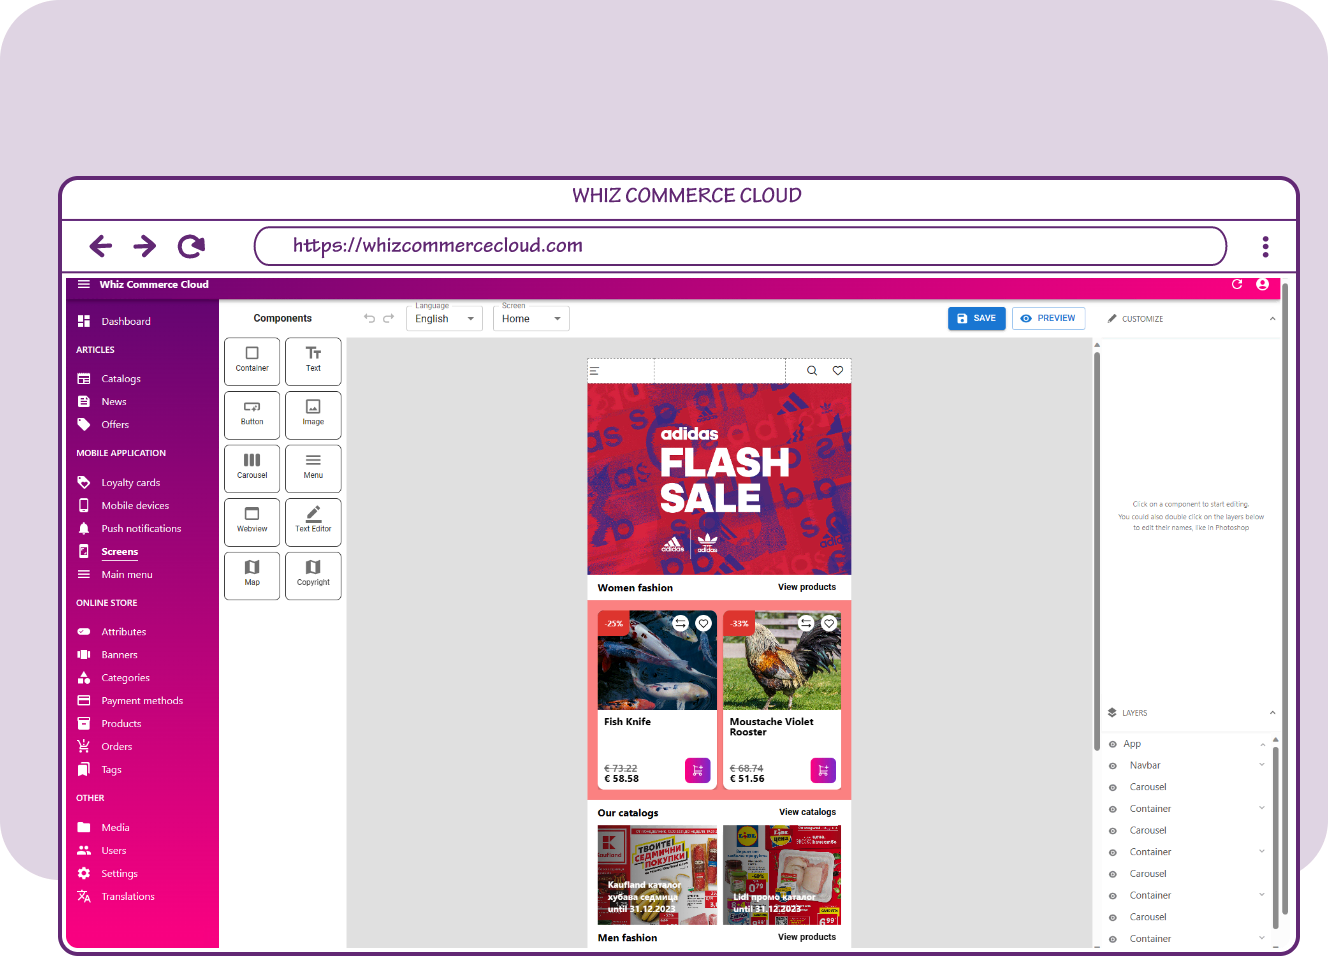This screenshot has height=956, width=1328.
Task: Open the user account icon in the header
Action: coord(1262,285)
